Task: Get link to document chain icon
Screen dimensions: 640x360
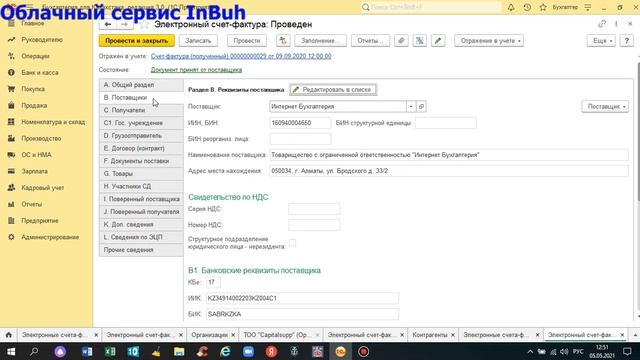Action: tap(602, 24)
